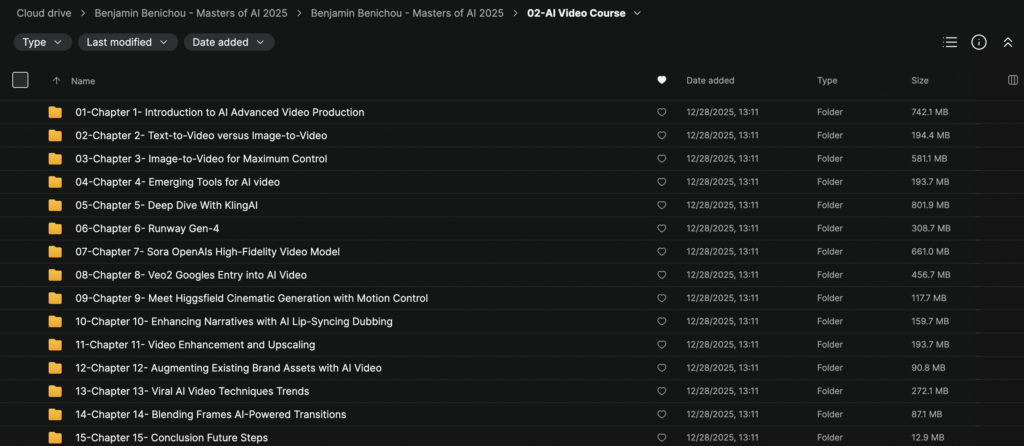
Task: Open the Type filter dropdown
Action: (x=43, y=42)
